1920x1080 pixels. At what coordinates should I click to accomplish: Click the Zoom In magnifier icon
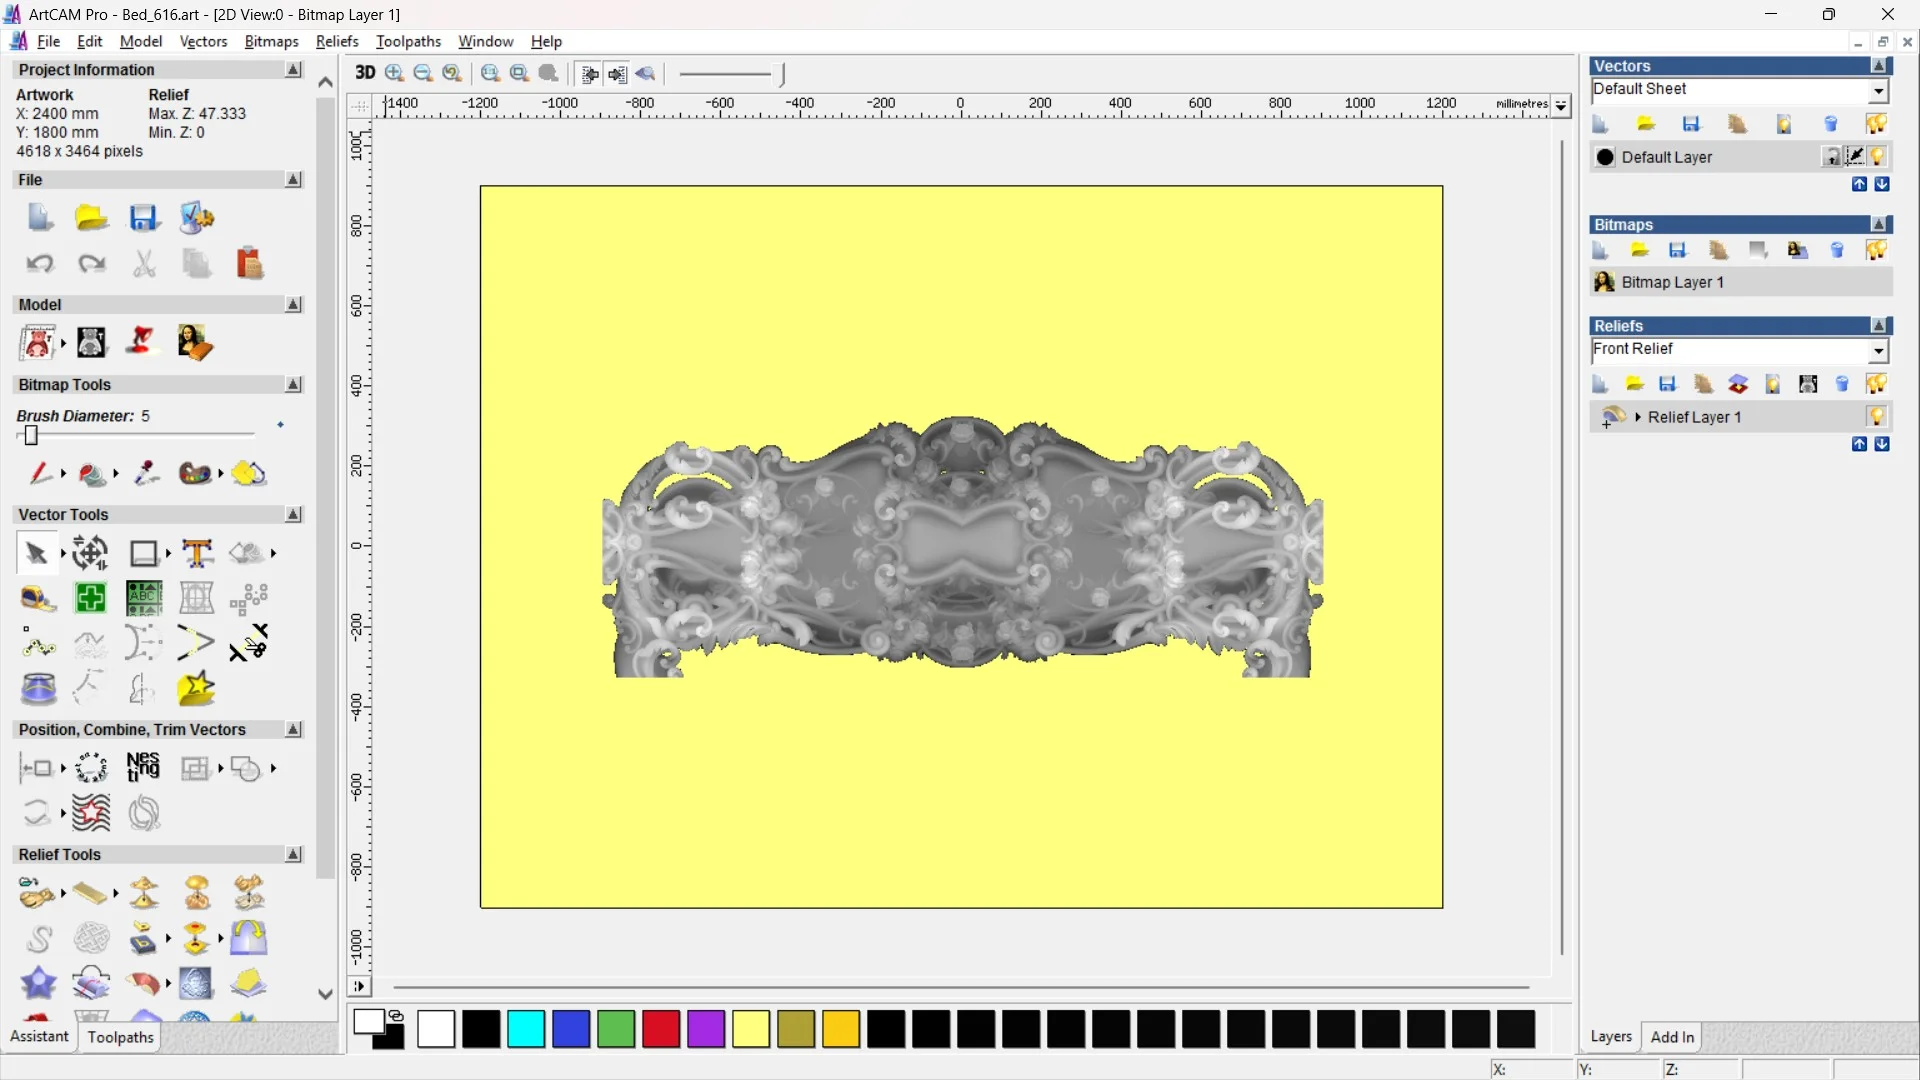pos(394,73)
